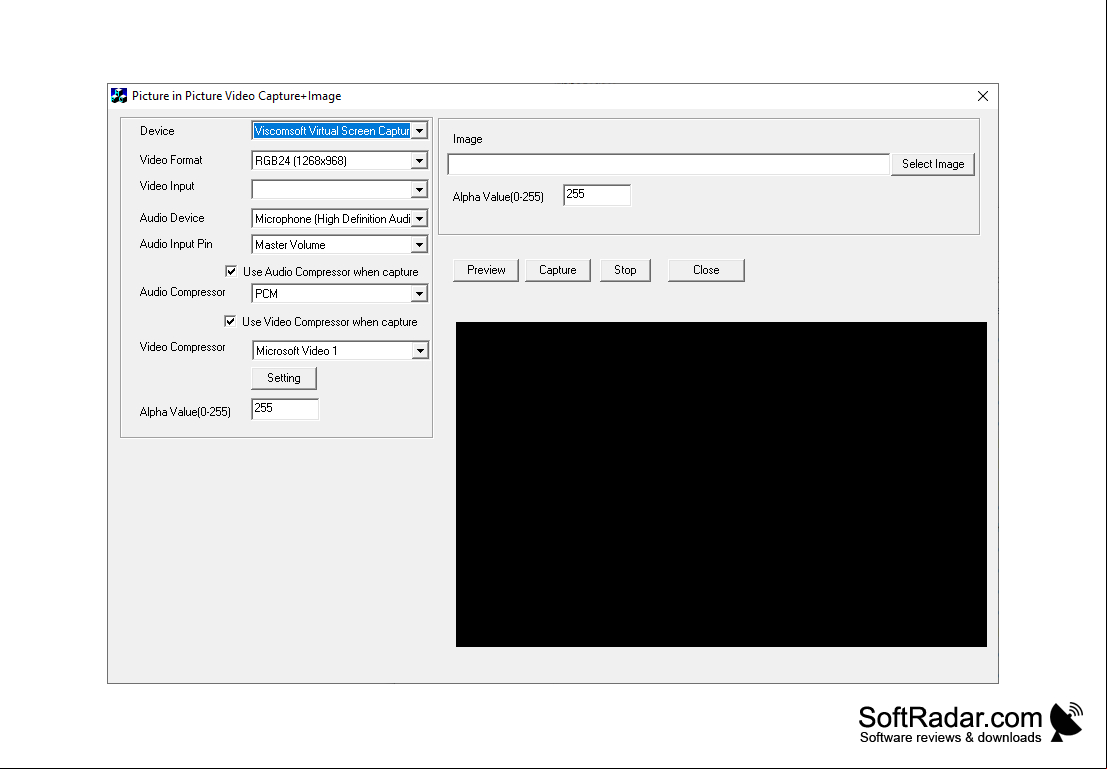This screenshot has width=1107, height=769.
Task: Click the 'Audio Input Pin' label
Action: pos(176,244)
